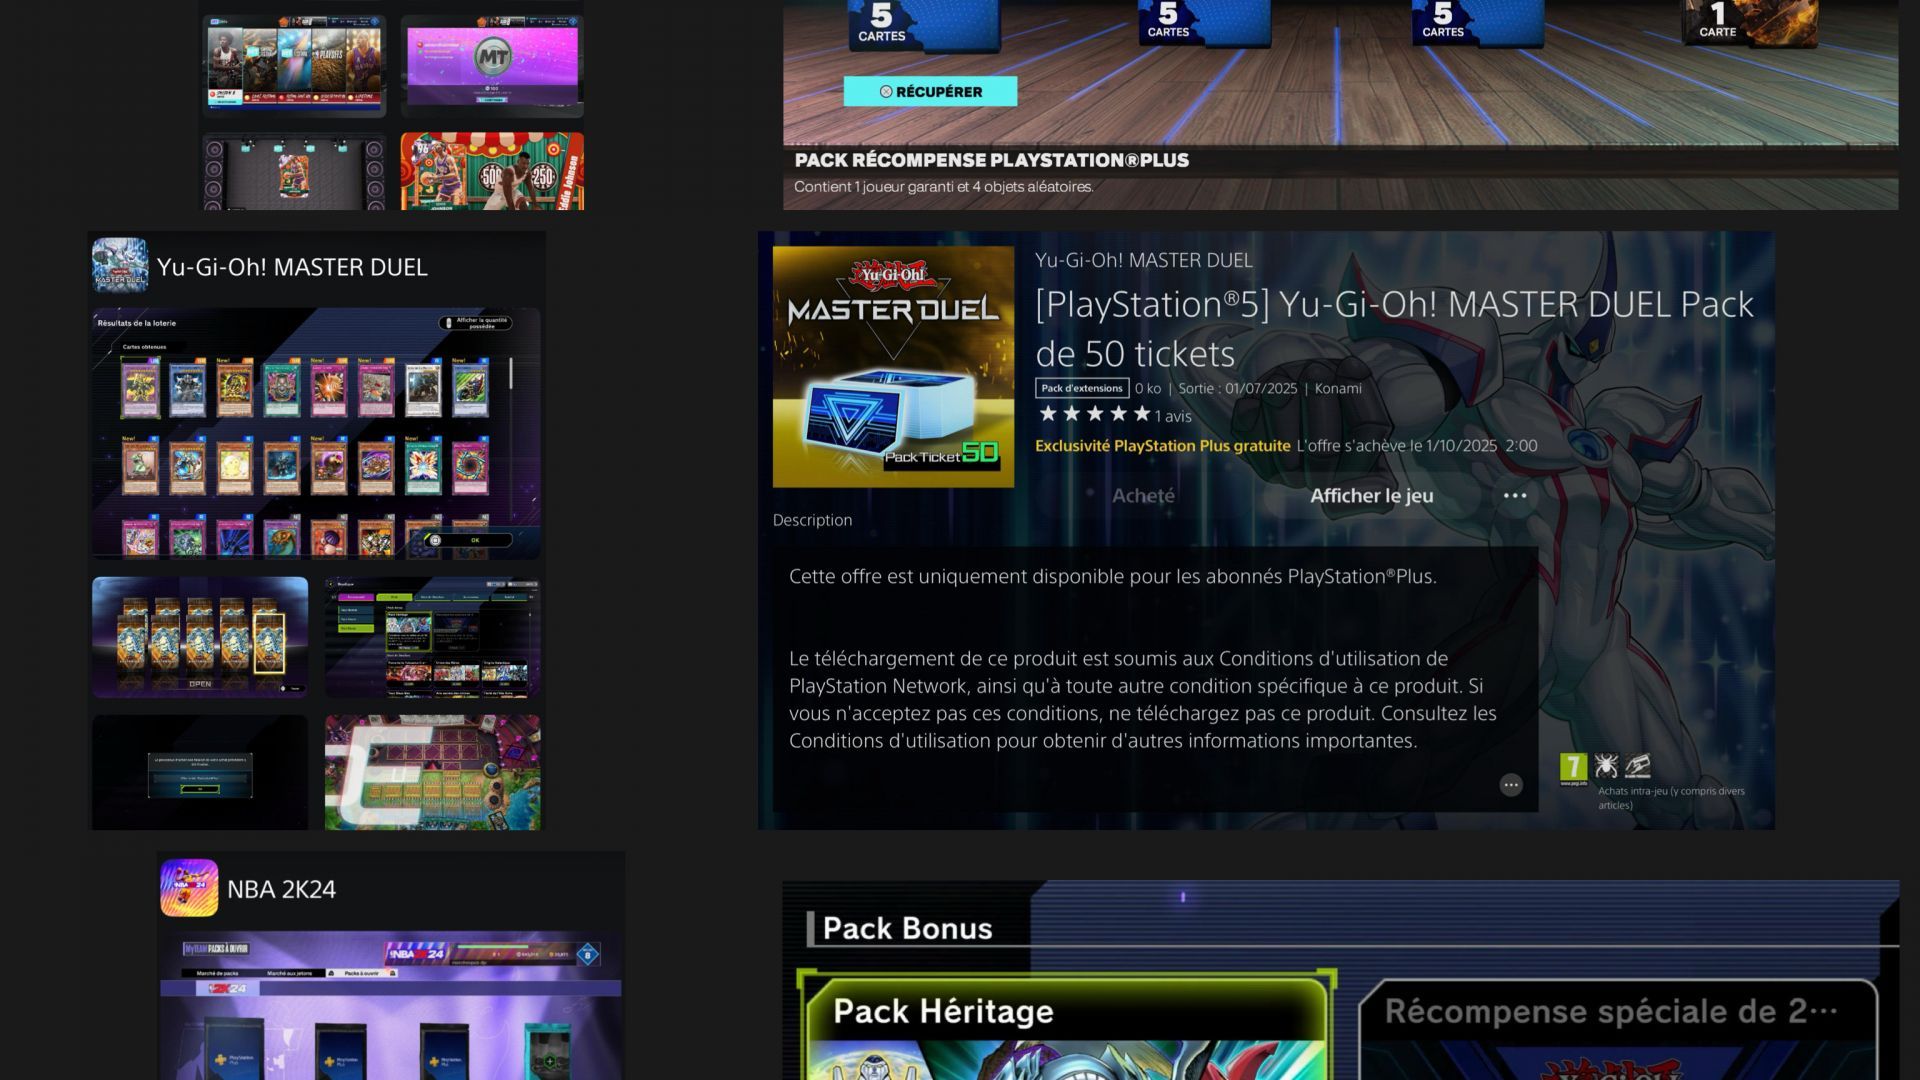Open the MT coin reward screenshot thumbnail
1920x1080 pixels.
click(x=492, y=65)
